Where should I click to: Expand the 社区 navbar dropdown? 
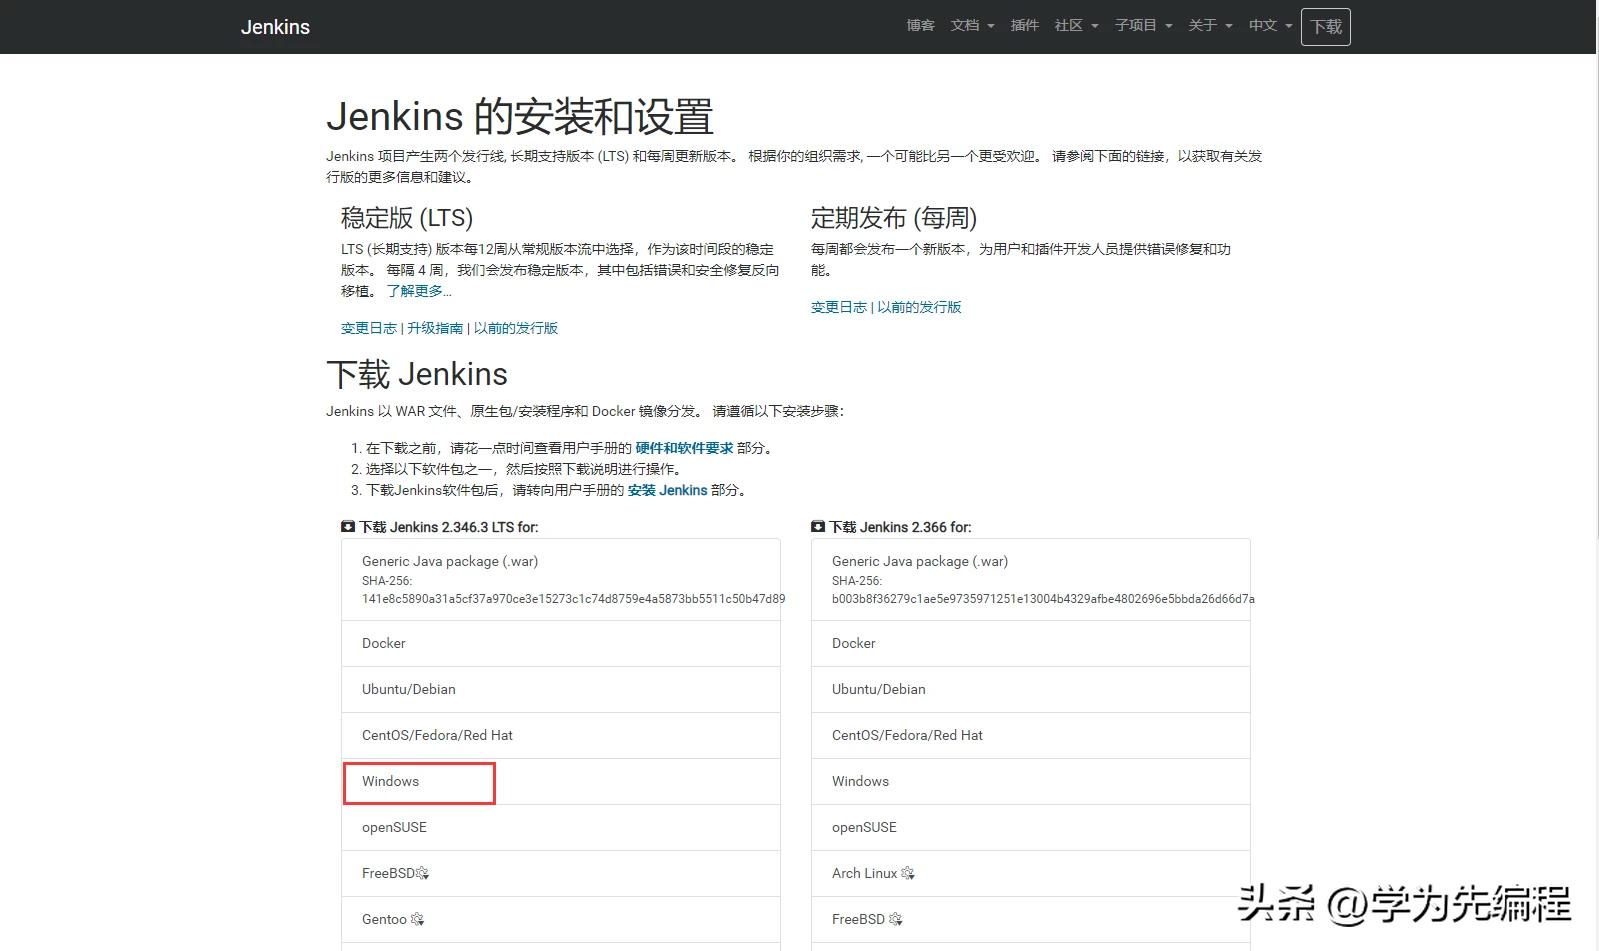1076,26
